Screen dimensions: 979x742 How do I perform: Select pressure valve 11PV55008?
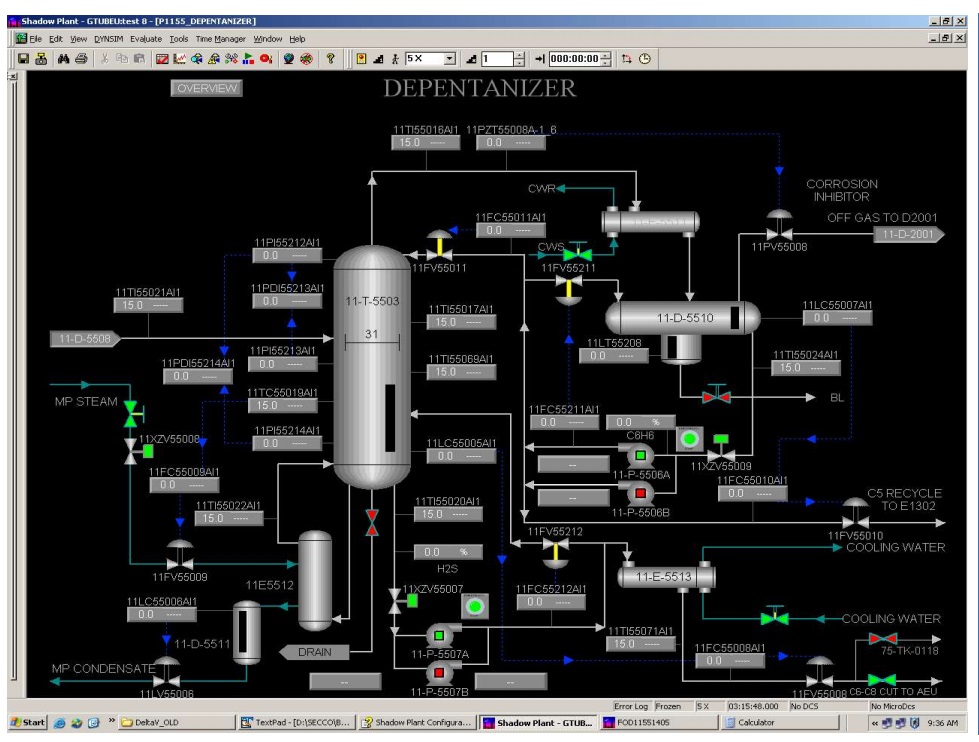point(779,225)
